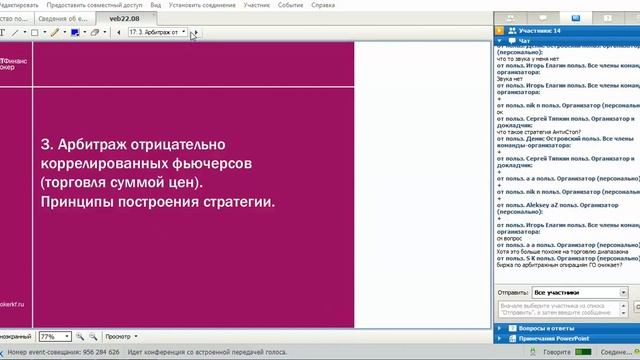640x360 pixels.
Task: Click the 'Участники: 14' people icon
Action: tap(512, 30)
